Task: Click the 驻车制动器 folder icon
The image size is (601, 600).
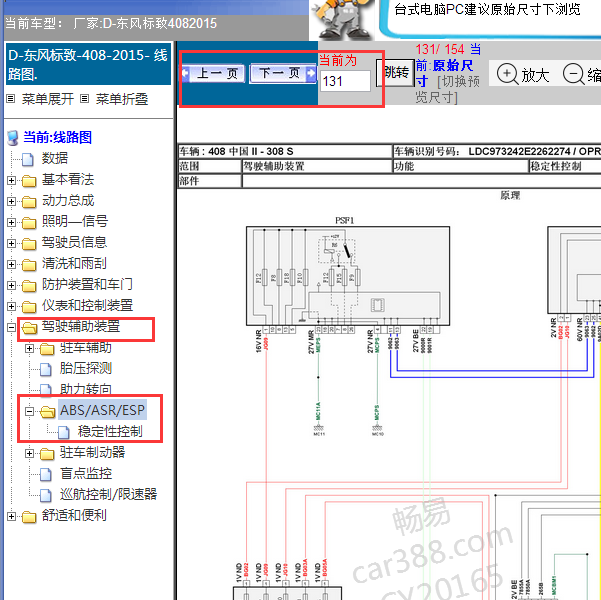Action: [47, 454]
